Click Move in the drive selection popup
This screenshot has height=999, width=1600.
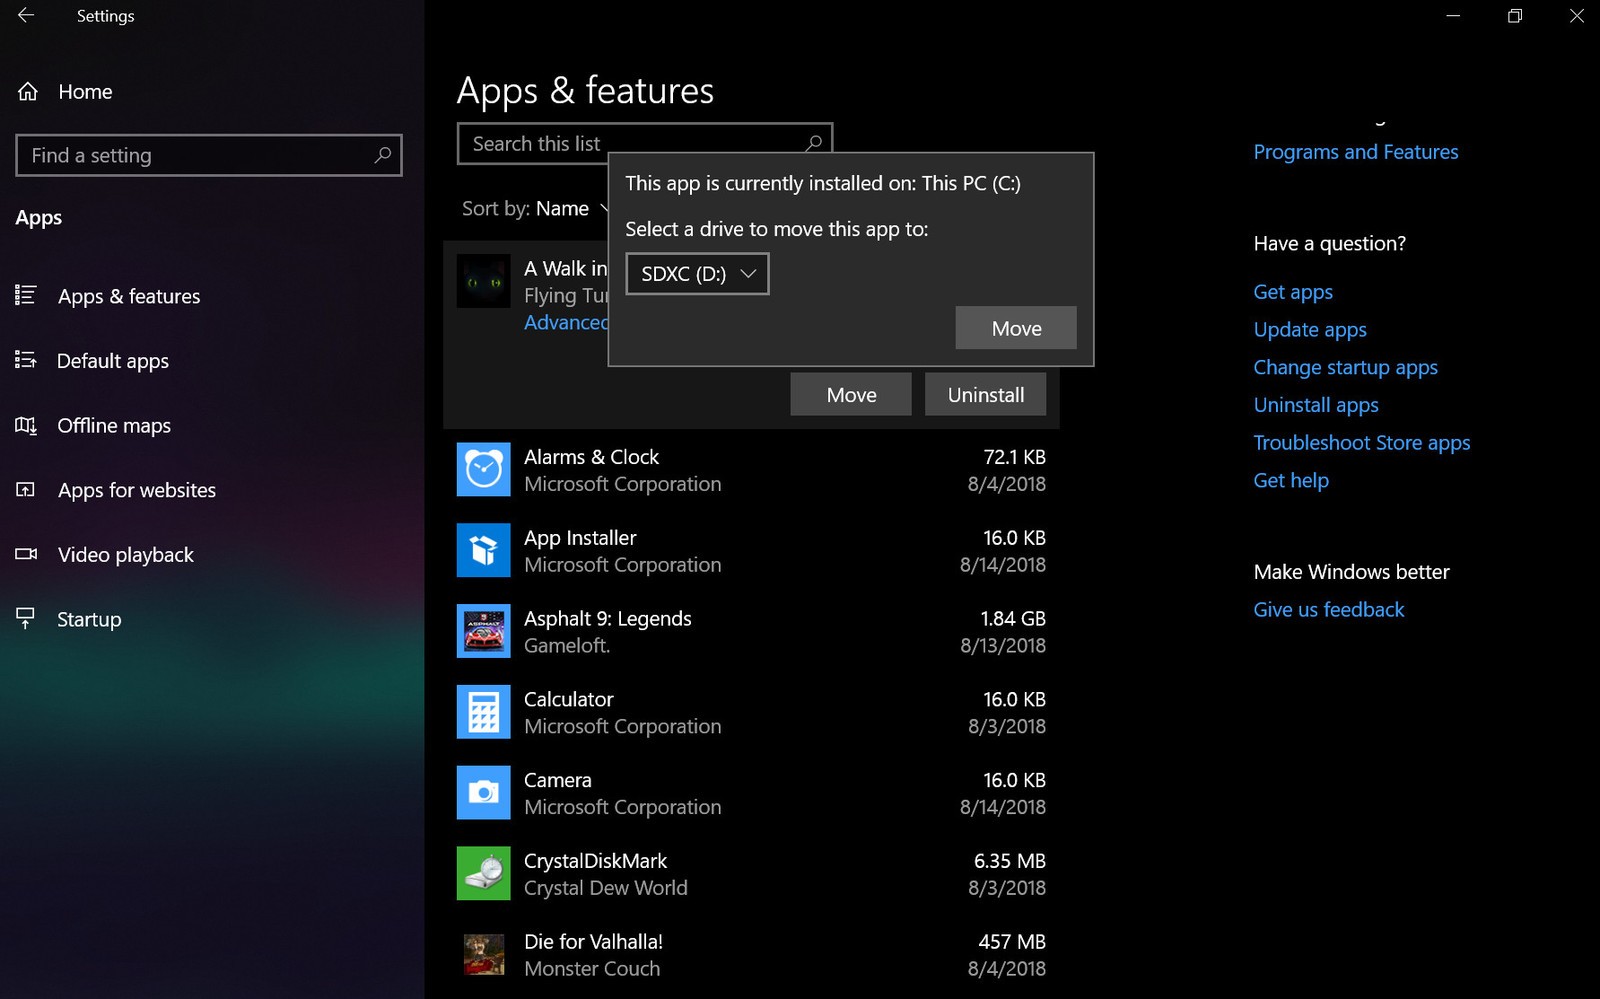(x=1016, y=328)
